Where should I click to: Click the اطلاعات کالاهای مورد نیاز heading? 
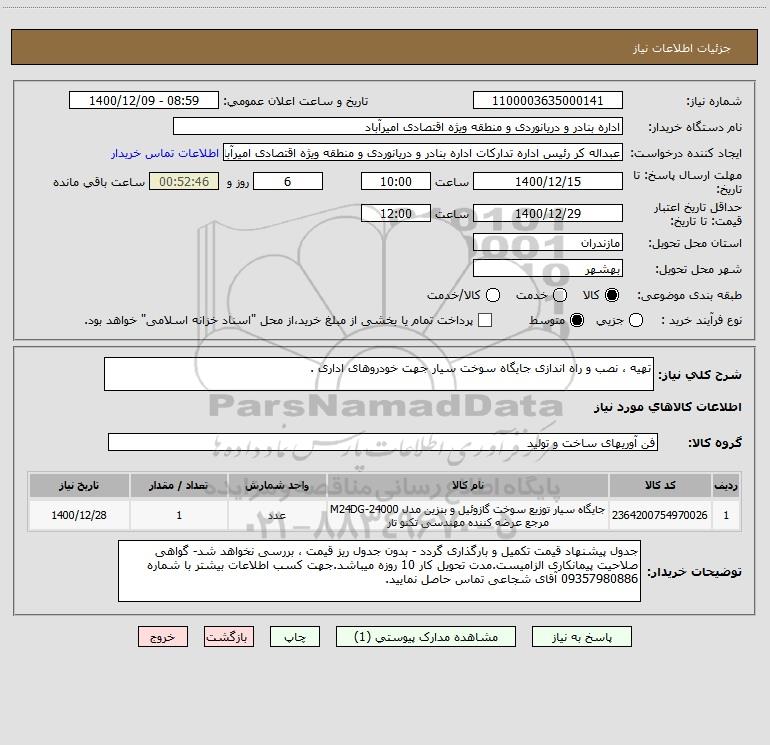pos(668,407)
